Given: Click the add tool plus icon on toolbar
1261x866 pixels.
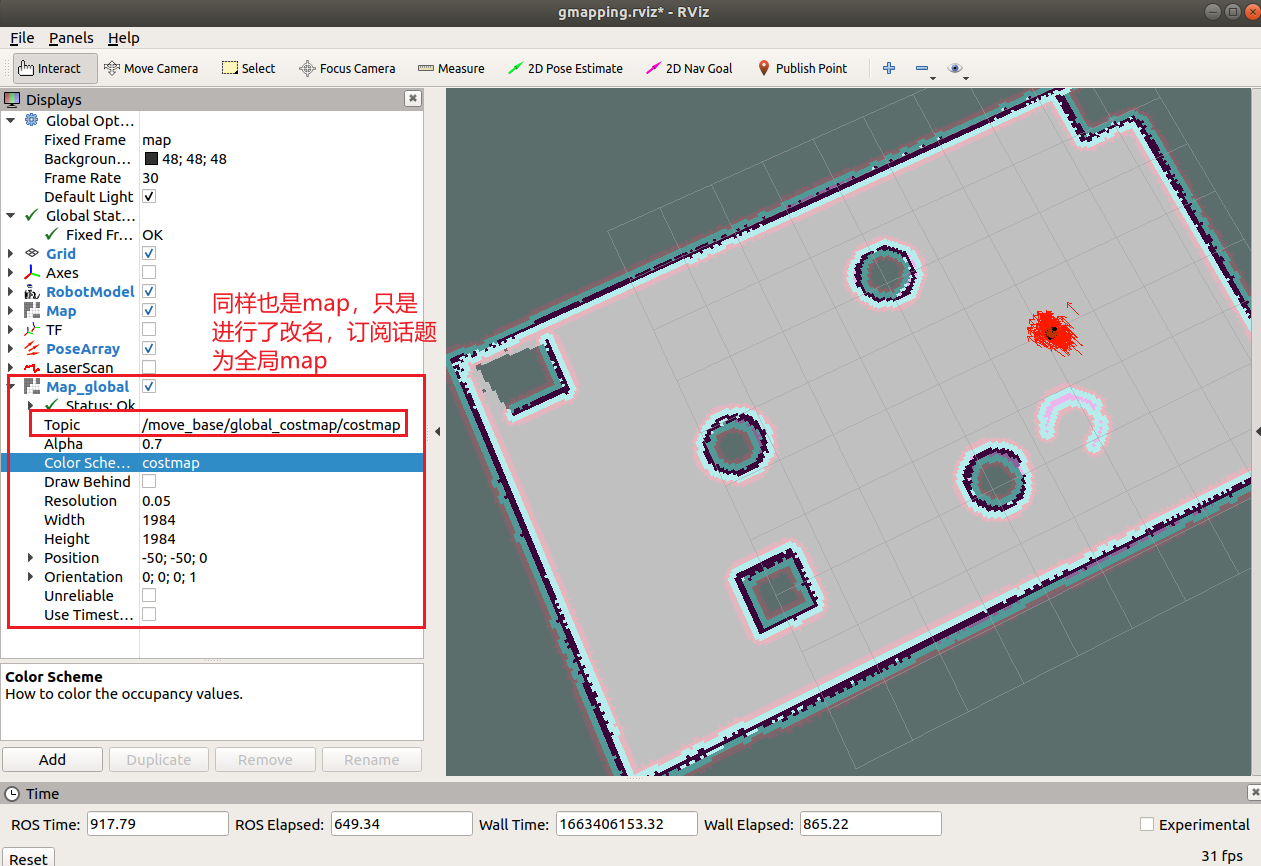Looking at the screenshot, I should 888,67.
